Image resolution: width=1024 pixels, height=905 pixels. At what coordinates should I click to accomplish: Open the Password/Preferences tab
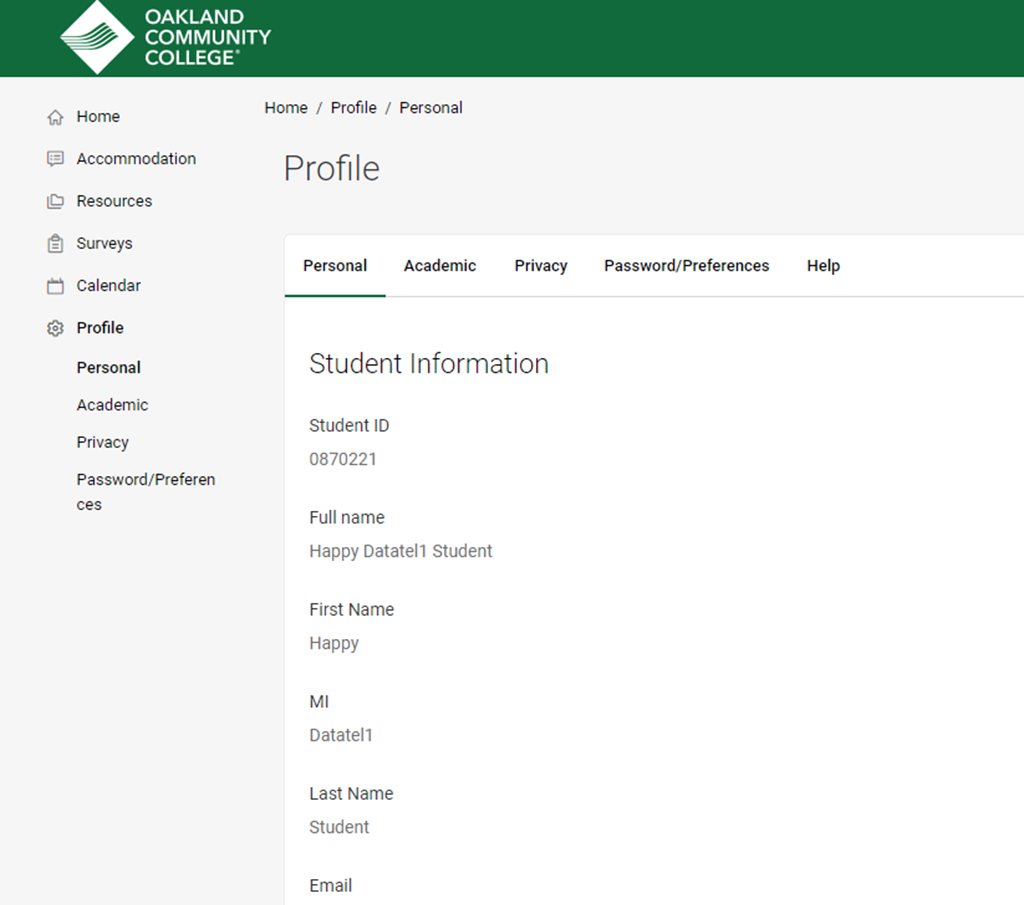686,266
